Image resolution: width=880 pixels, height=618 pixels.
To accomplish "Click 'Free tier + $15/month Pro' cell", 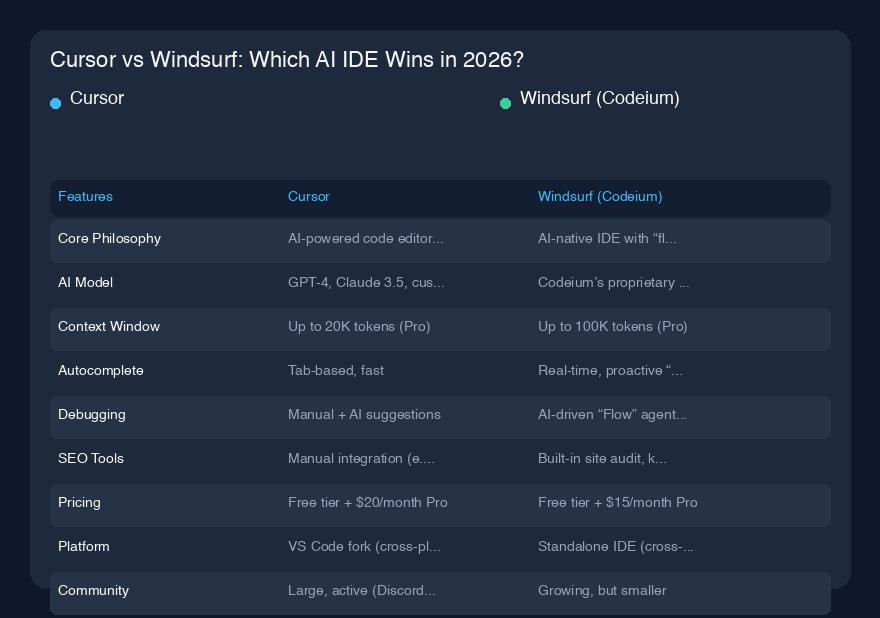I will (x=618, y=502).
